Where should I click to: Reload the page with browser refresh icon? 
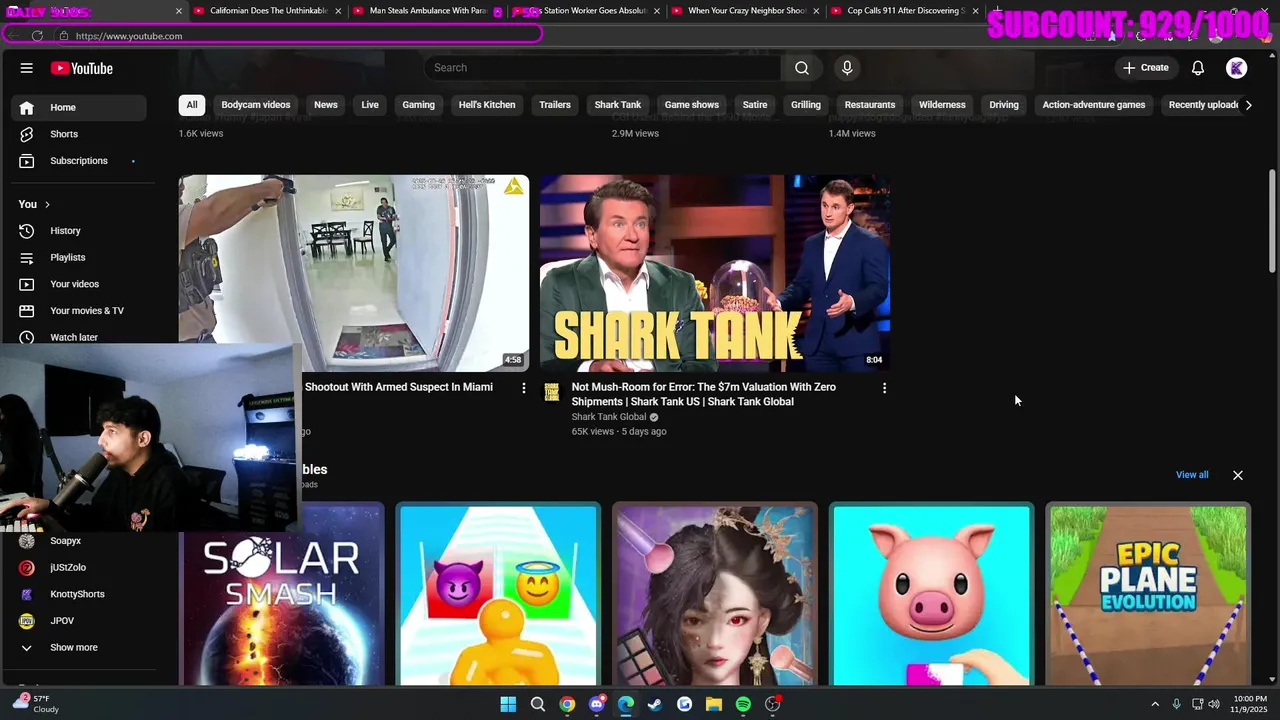click(x=37, y=36)
